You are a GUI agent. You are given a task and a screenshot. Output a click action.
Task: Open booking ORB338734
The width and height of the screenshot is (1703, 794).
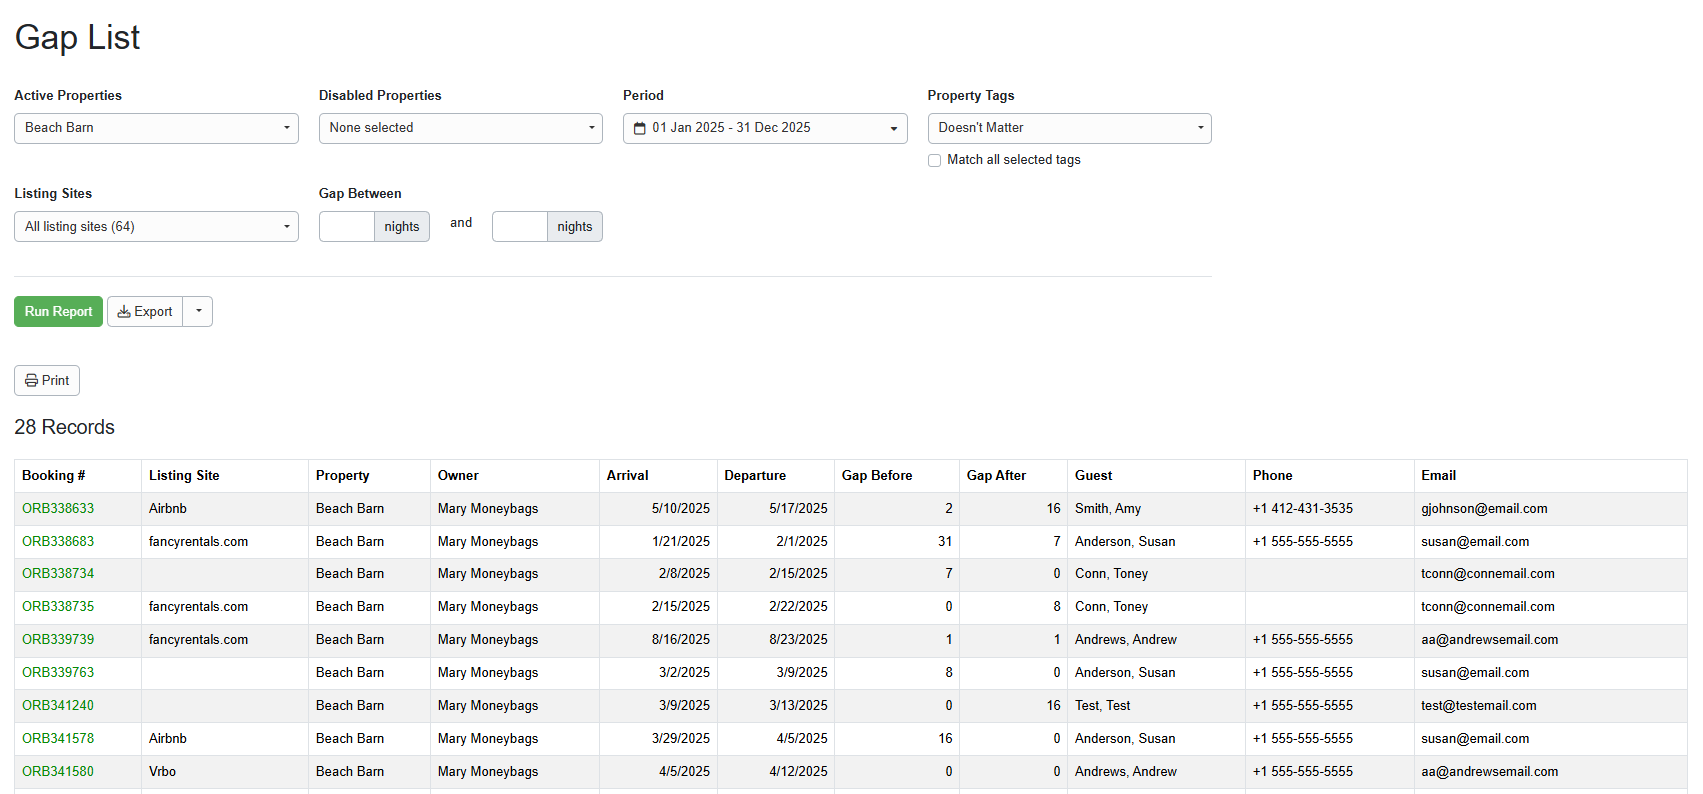[x=58, y=573]
